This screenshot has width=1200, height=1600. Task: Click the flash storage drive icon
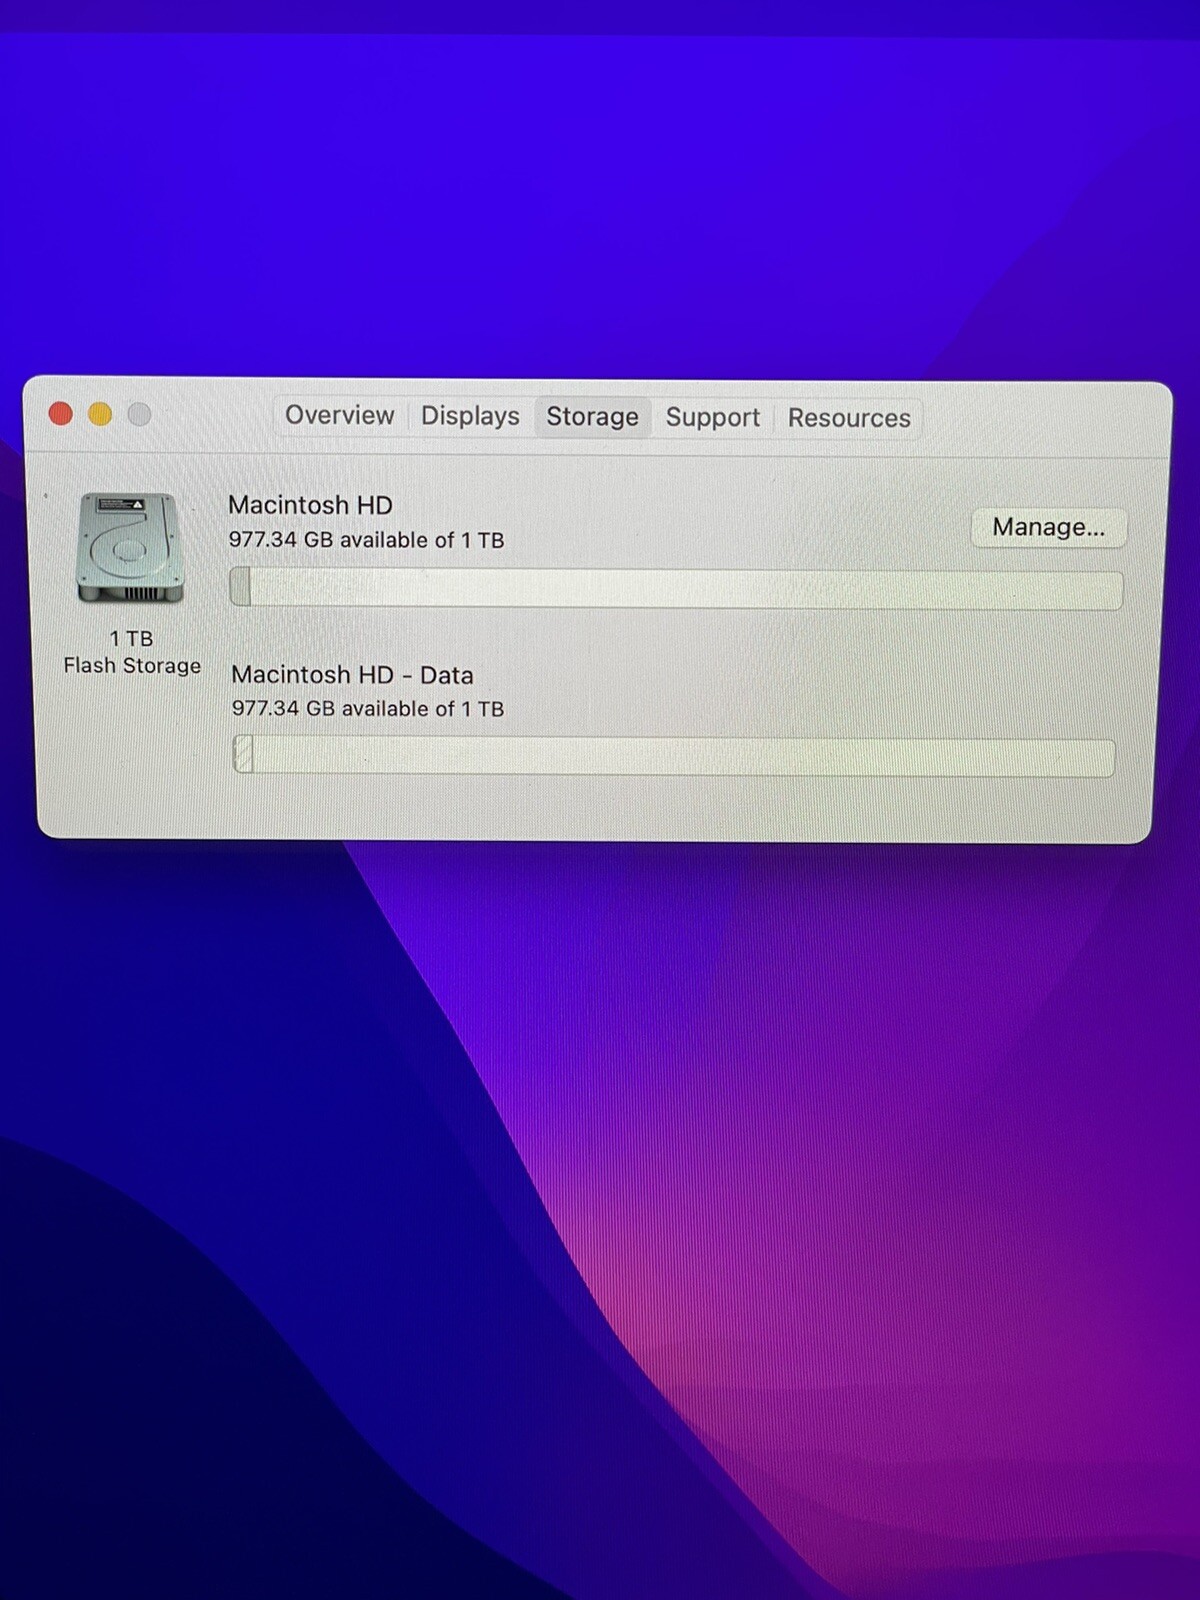(x=130, y=548)
